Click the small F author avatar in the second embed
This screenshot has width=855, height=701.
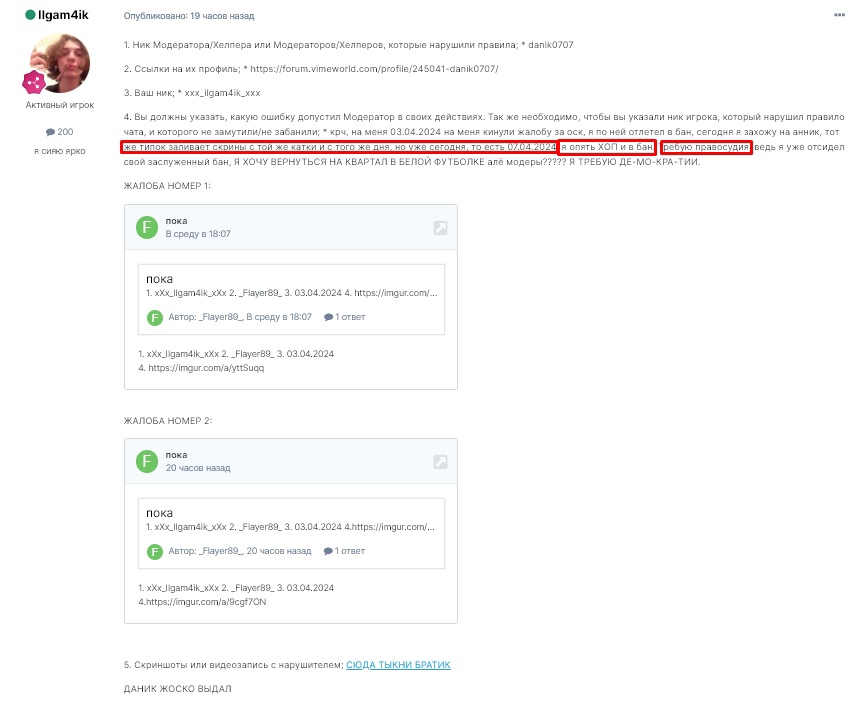(155, 552)
